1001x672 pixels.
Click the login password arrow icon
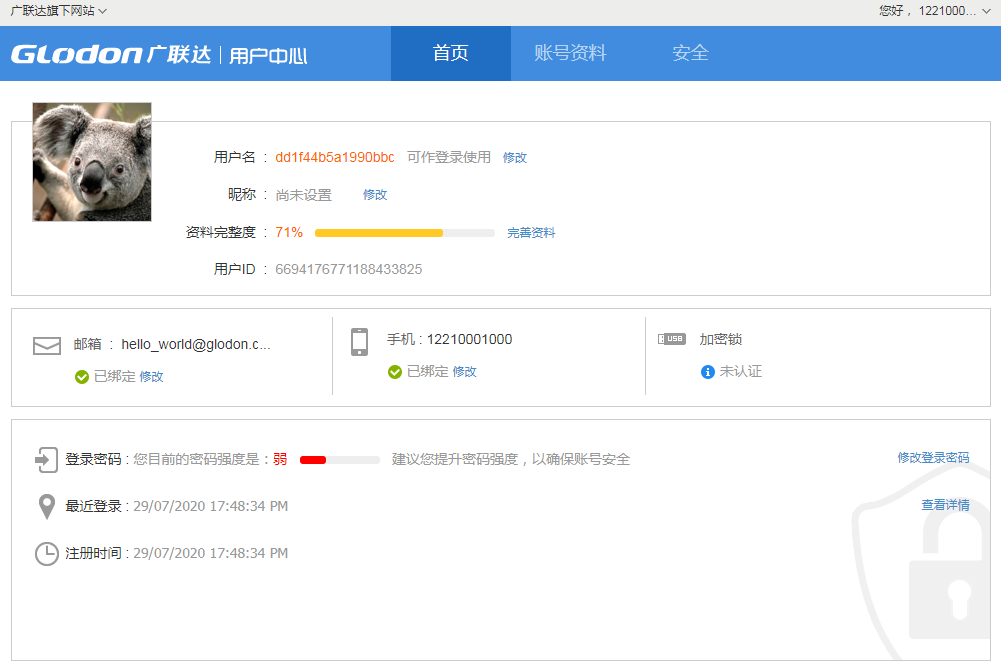click(x=46, y=459)
